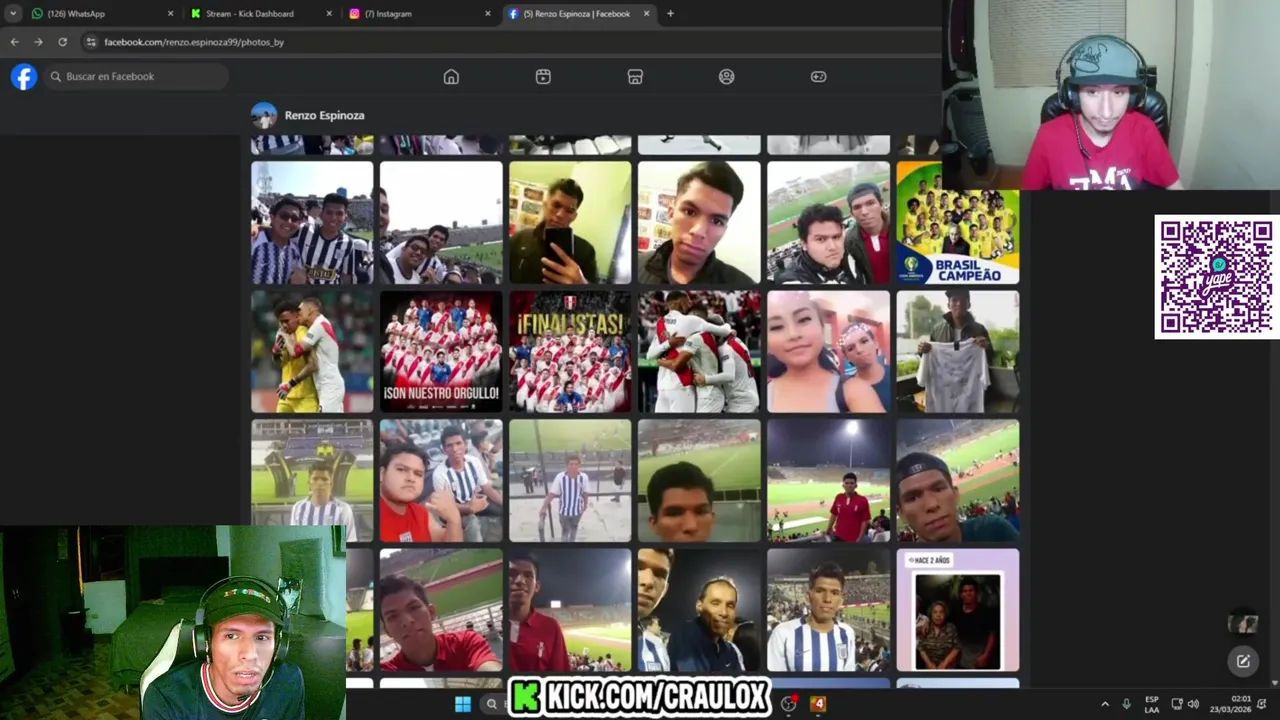Open the night stadium red shirt photo
The width and height of the screenshot is (1280, 720).
828,481
